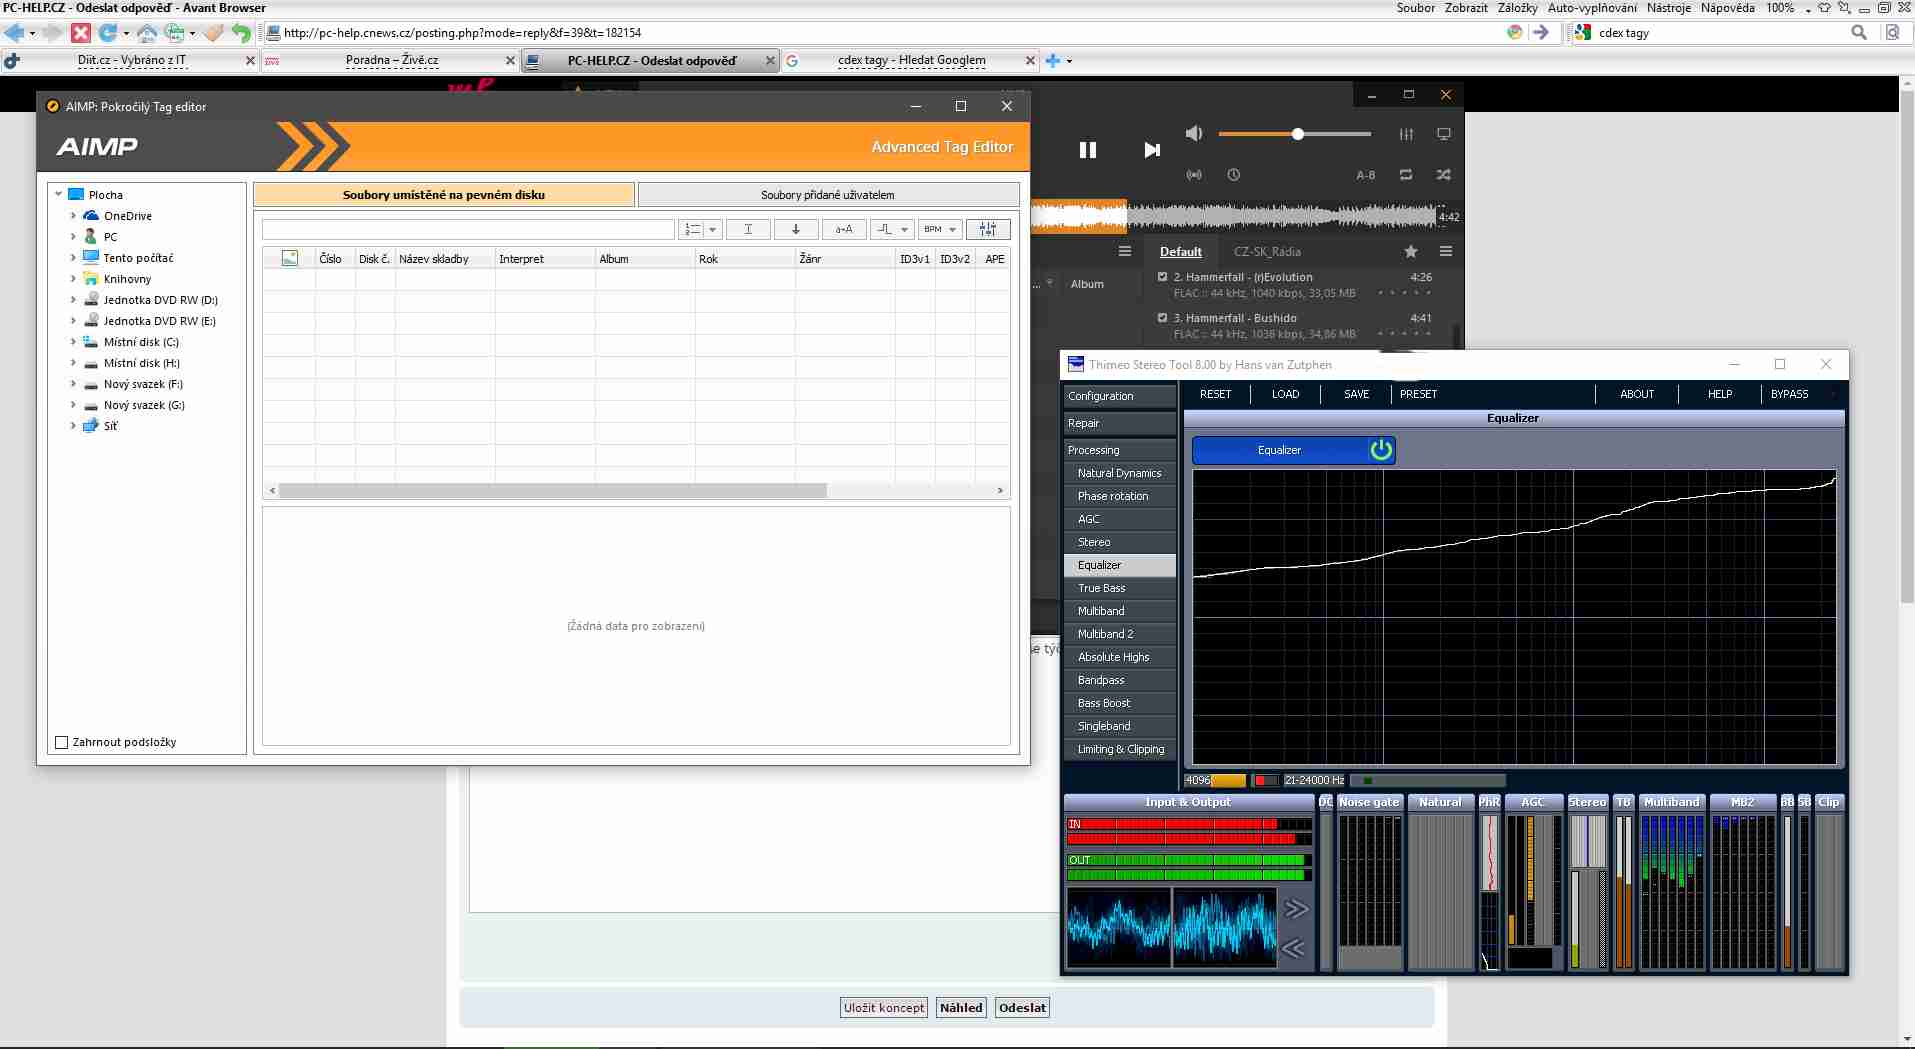Pause playback in the AIMP player

pos(1087,150)
